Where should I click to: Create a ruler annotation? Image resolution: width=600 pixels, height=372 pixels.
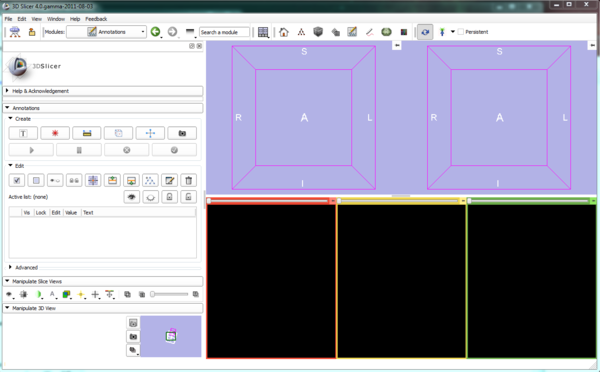[x=87, y=133]
